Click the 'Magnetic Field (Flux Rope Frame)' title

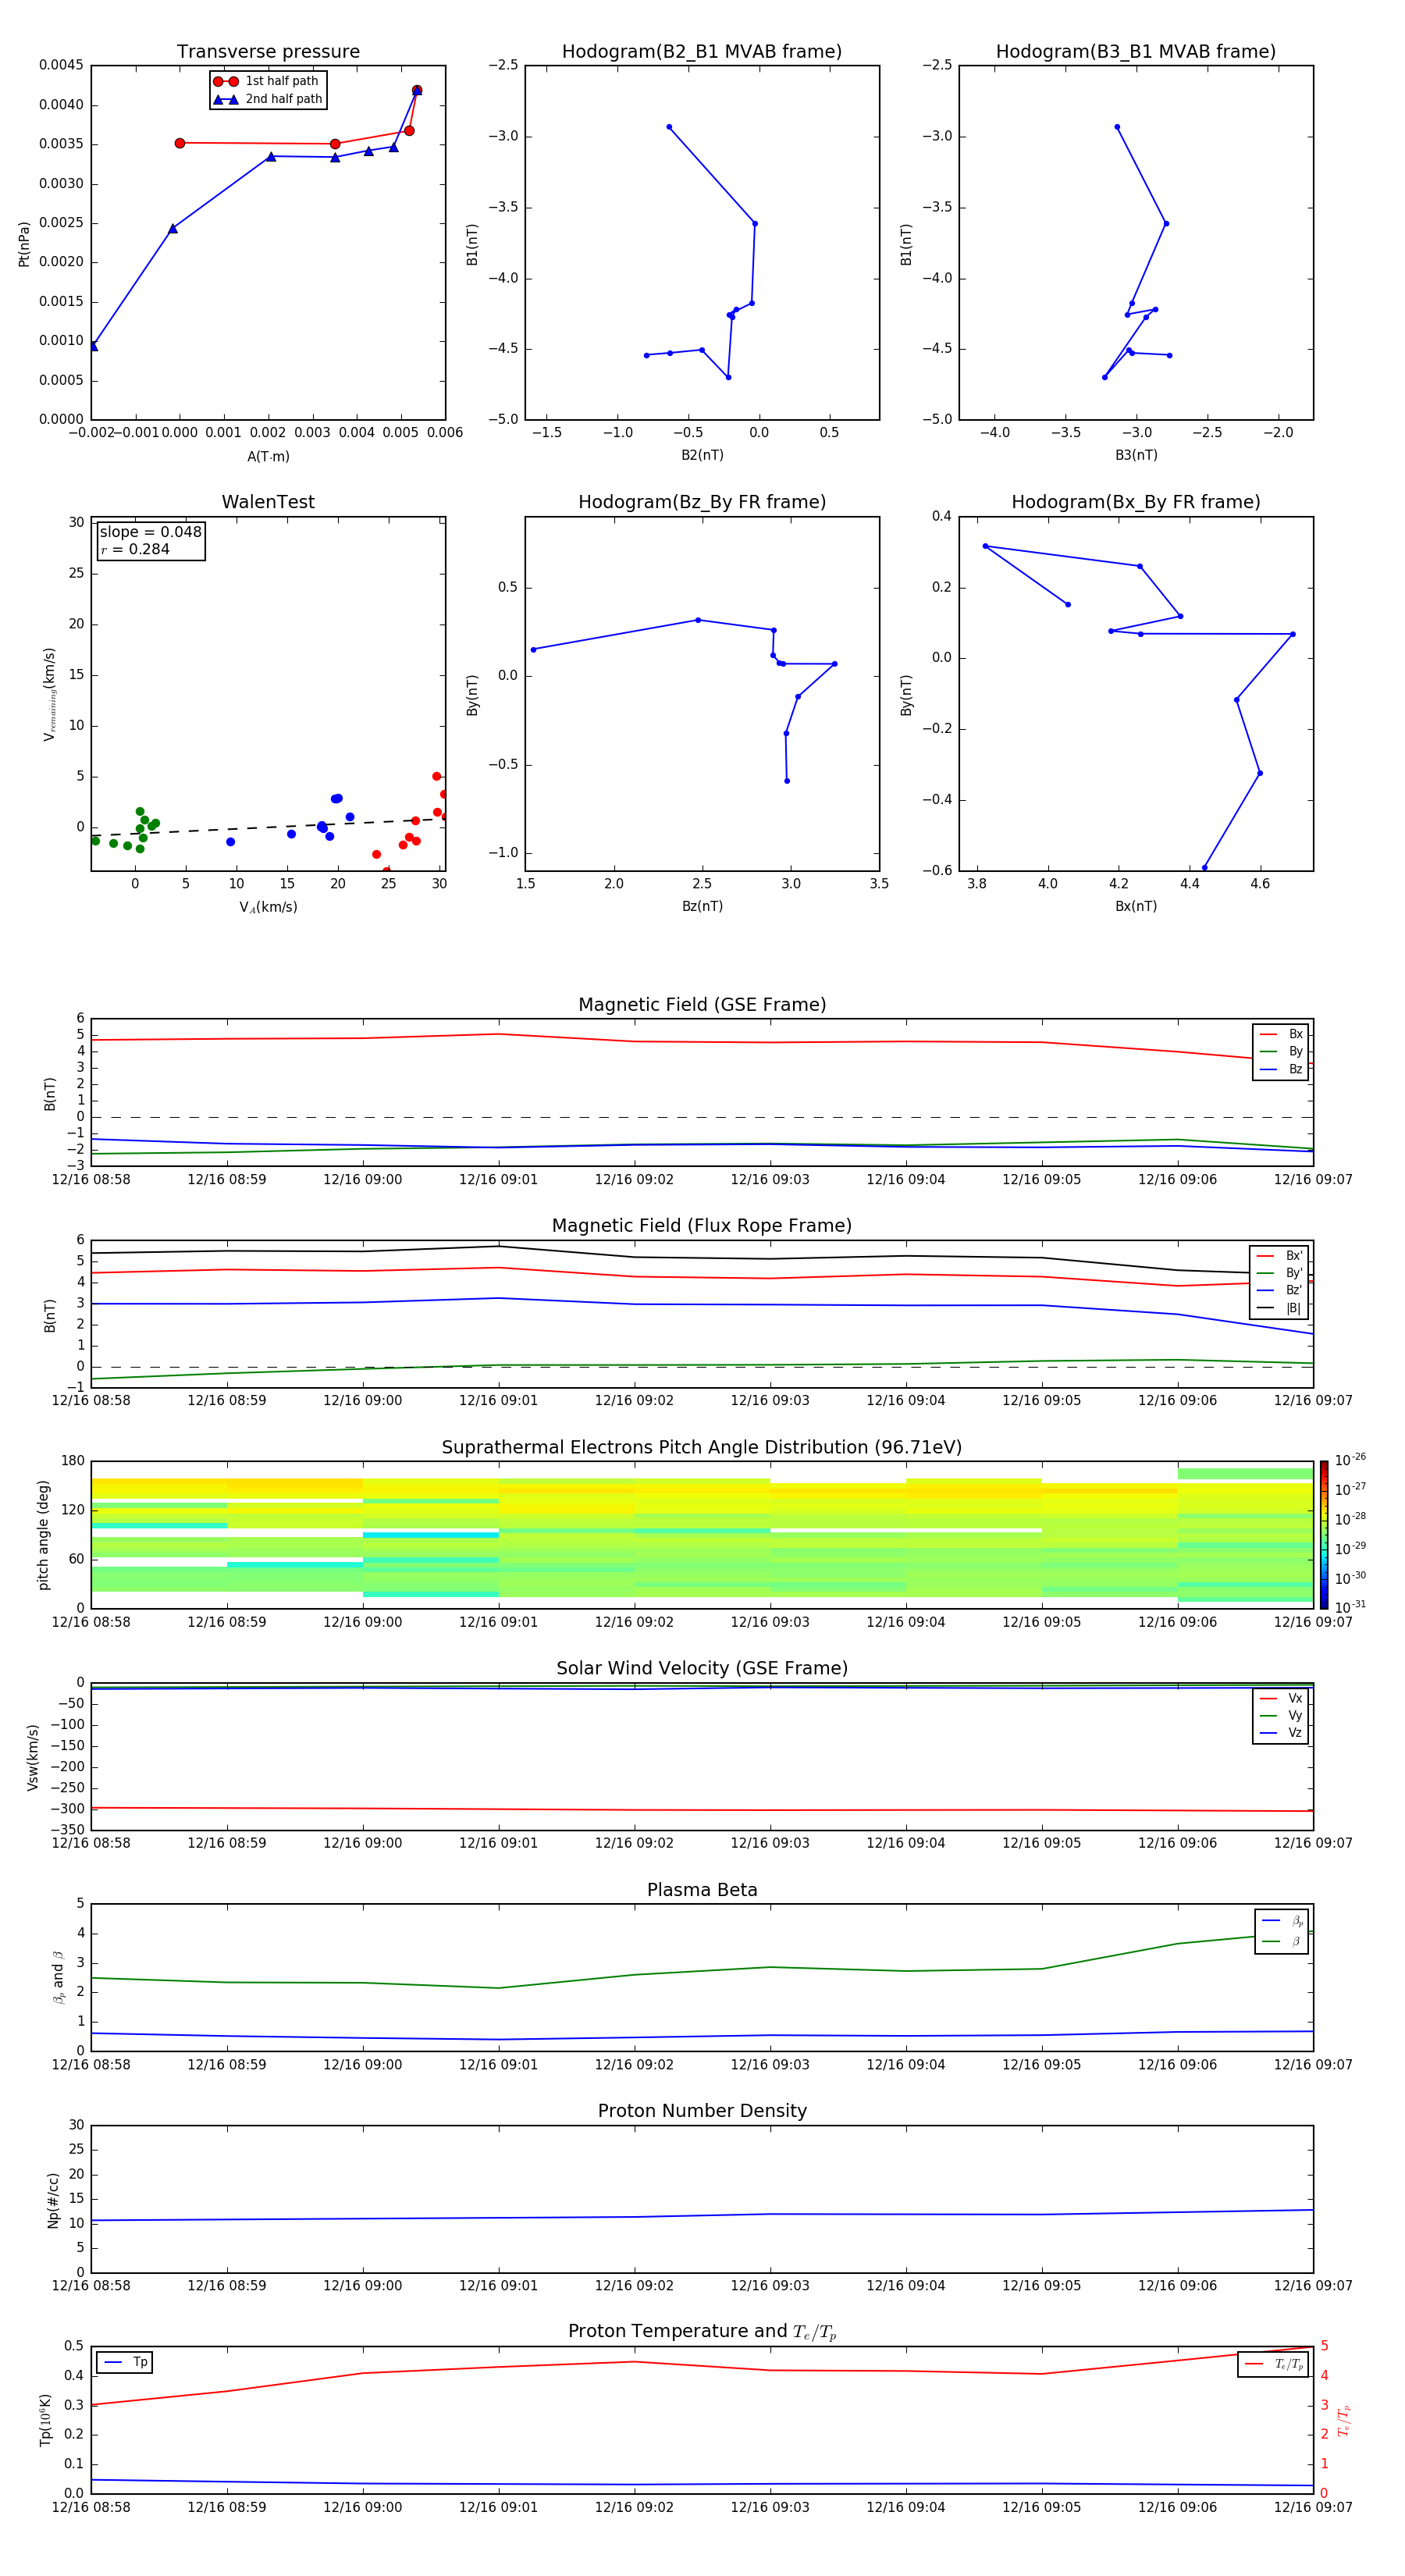pos(702,1226)
